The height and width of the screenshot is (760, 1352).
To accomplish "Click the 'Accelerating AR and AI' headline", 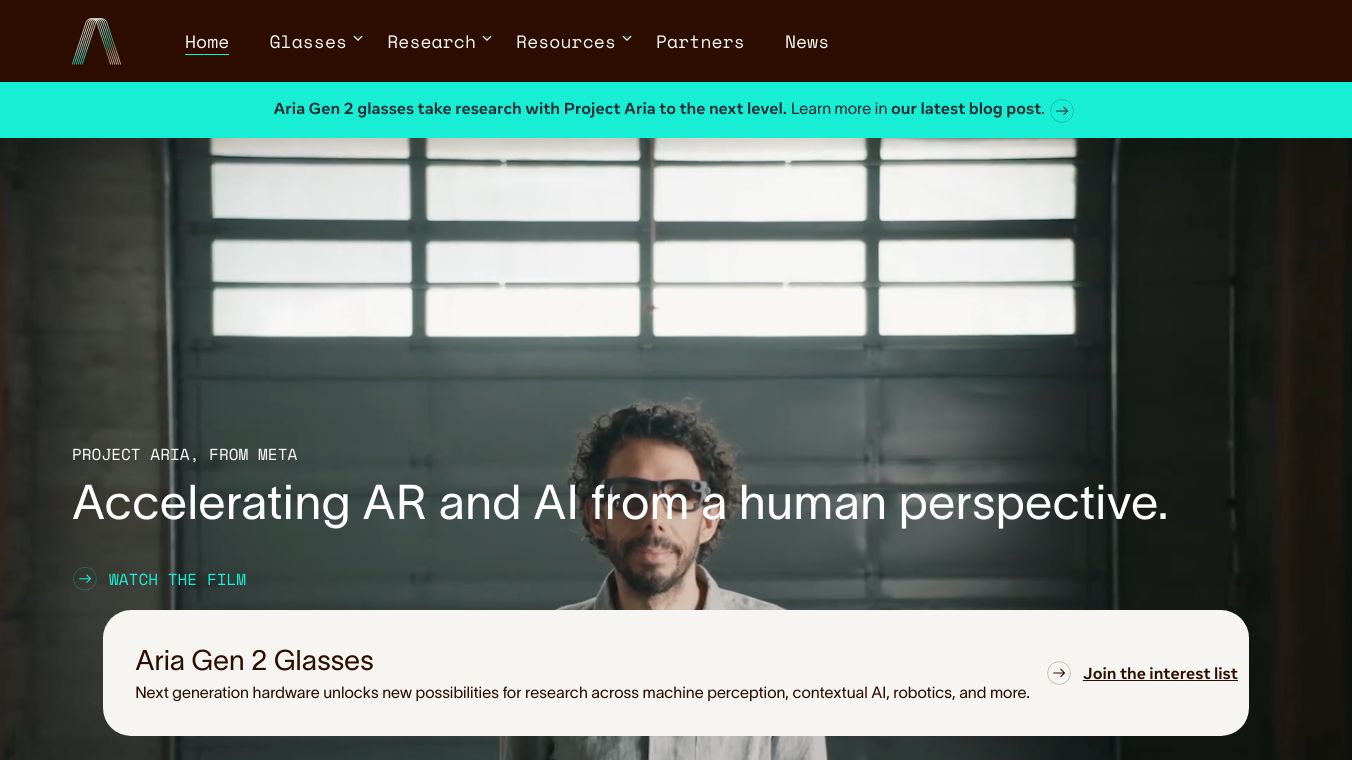I will [620, 503].
